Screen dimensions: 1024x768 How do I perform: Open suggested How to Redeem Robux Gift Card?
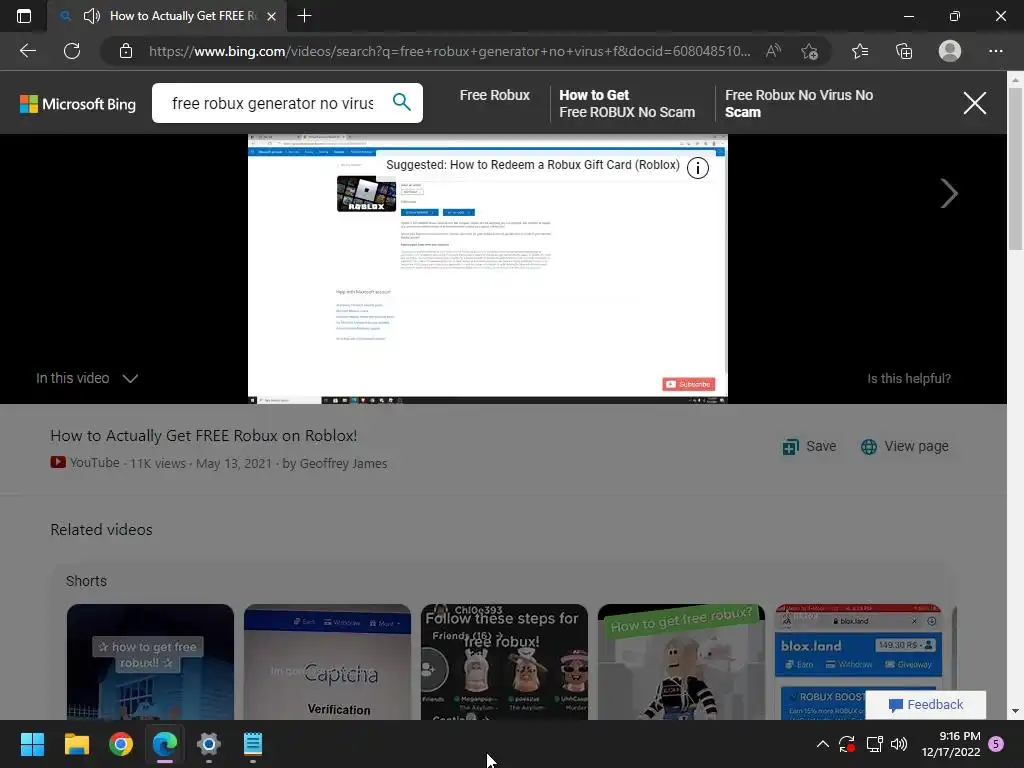532,165
